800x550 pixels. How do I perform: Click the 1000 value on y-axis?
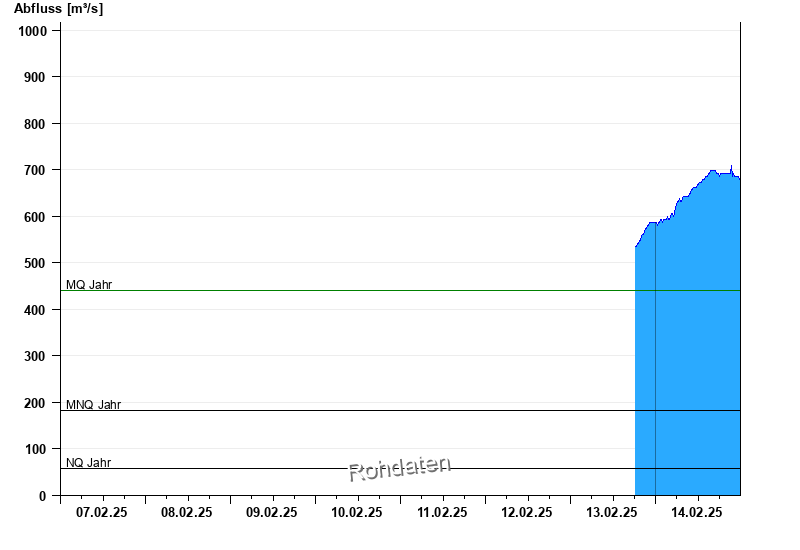click(x=33, y=31)
